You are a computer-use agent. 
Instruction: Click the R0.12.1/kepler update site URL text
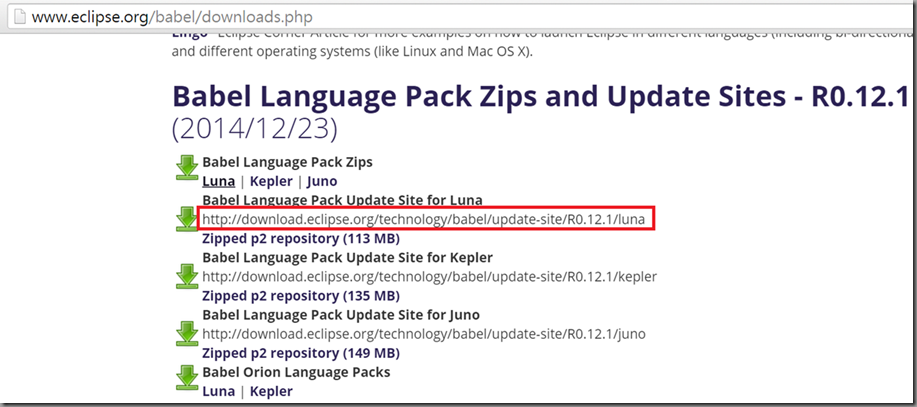tap(430, 276)
